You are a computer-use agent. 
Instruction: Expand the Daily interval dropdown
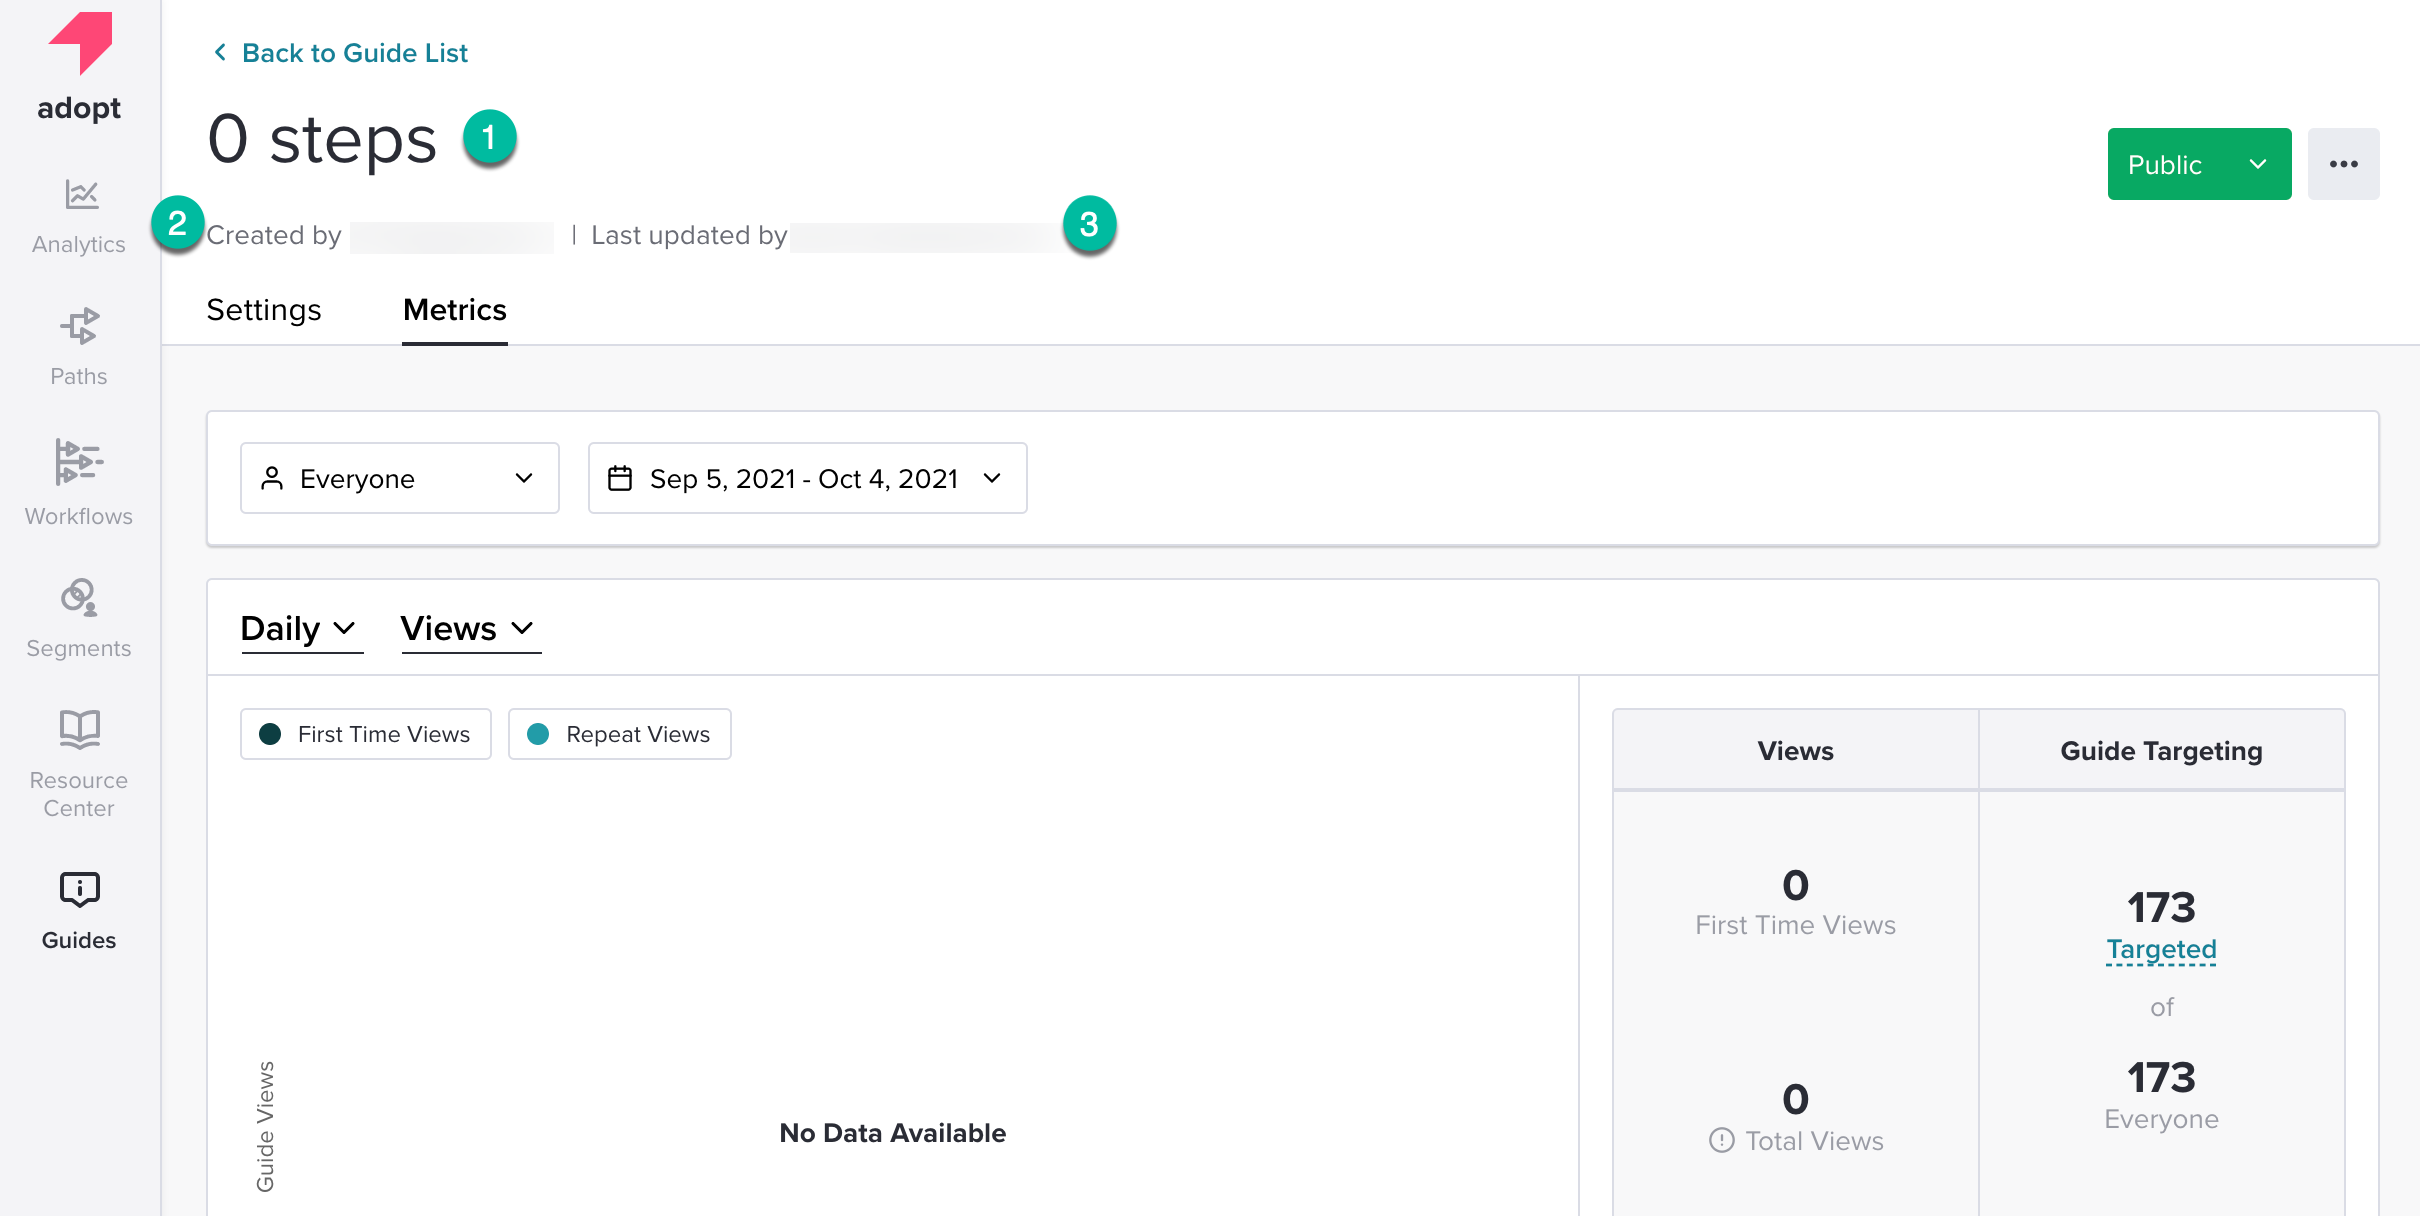coord(301,629)
